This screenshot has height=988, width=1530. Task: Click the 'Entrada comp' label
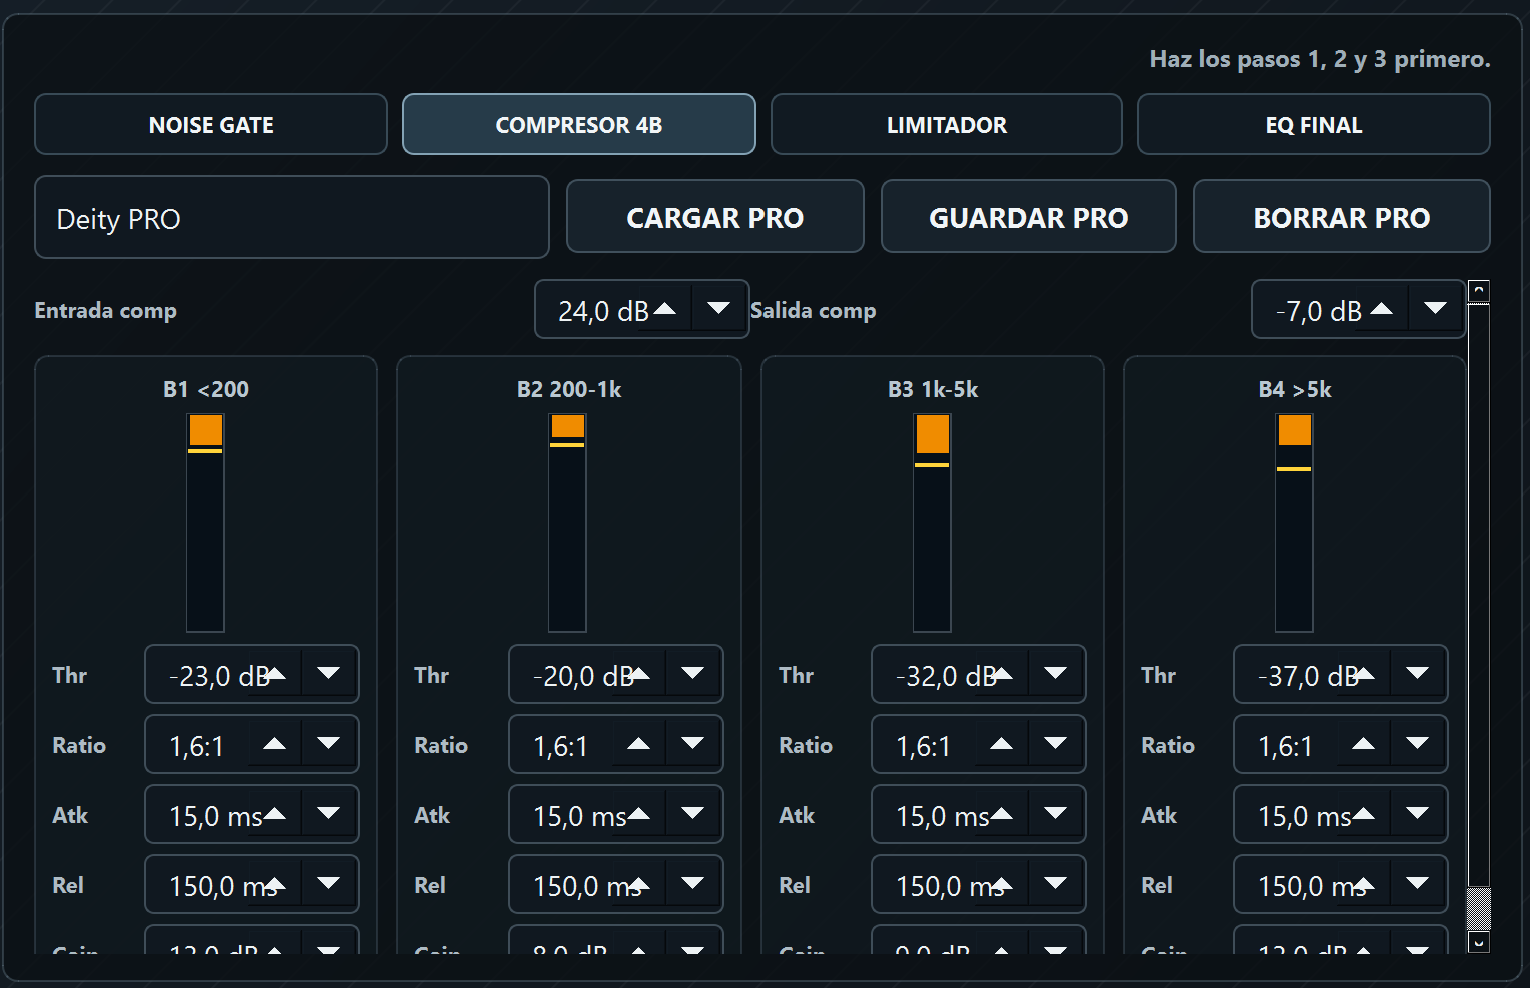(x=106, y=311)
